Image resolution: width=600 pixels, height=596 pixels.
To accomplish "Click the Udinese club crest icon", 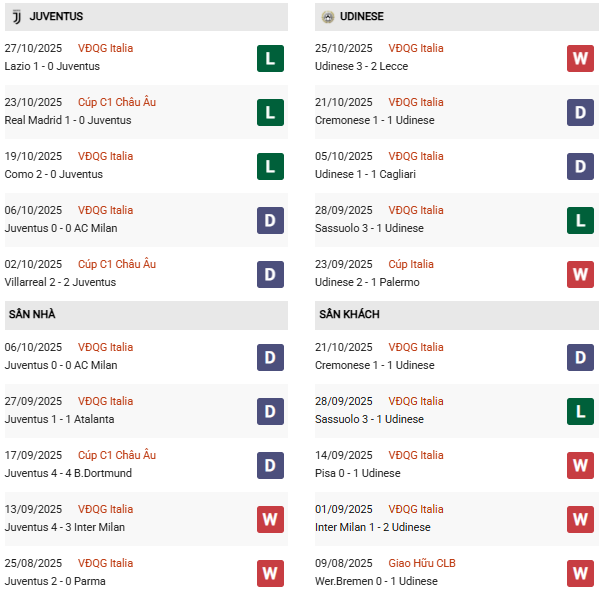I will 328,17.
